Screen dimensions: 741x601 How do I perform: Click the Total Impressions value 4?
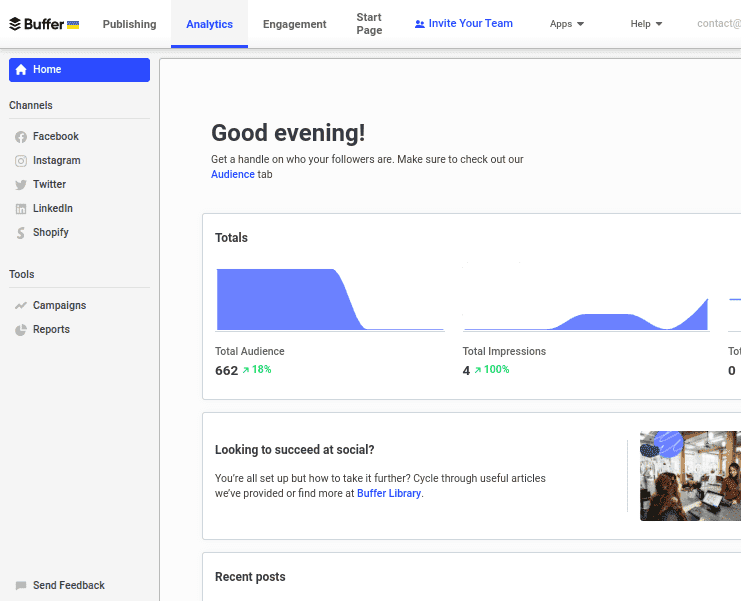click(x=466, y=370)
